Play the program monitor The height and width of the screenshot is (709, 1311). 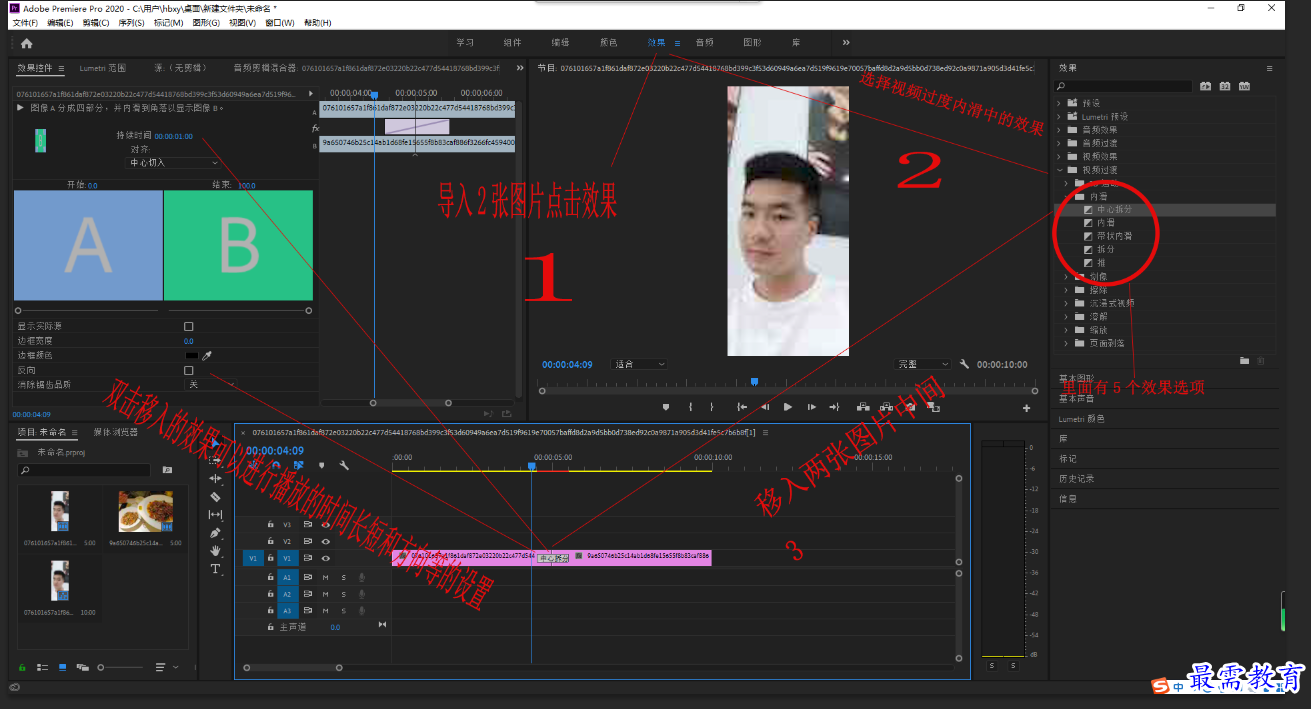click(x=788, y=407)
